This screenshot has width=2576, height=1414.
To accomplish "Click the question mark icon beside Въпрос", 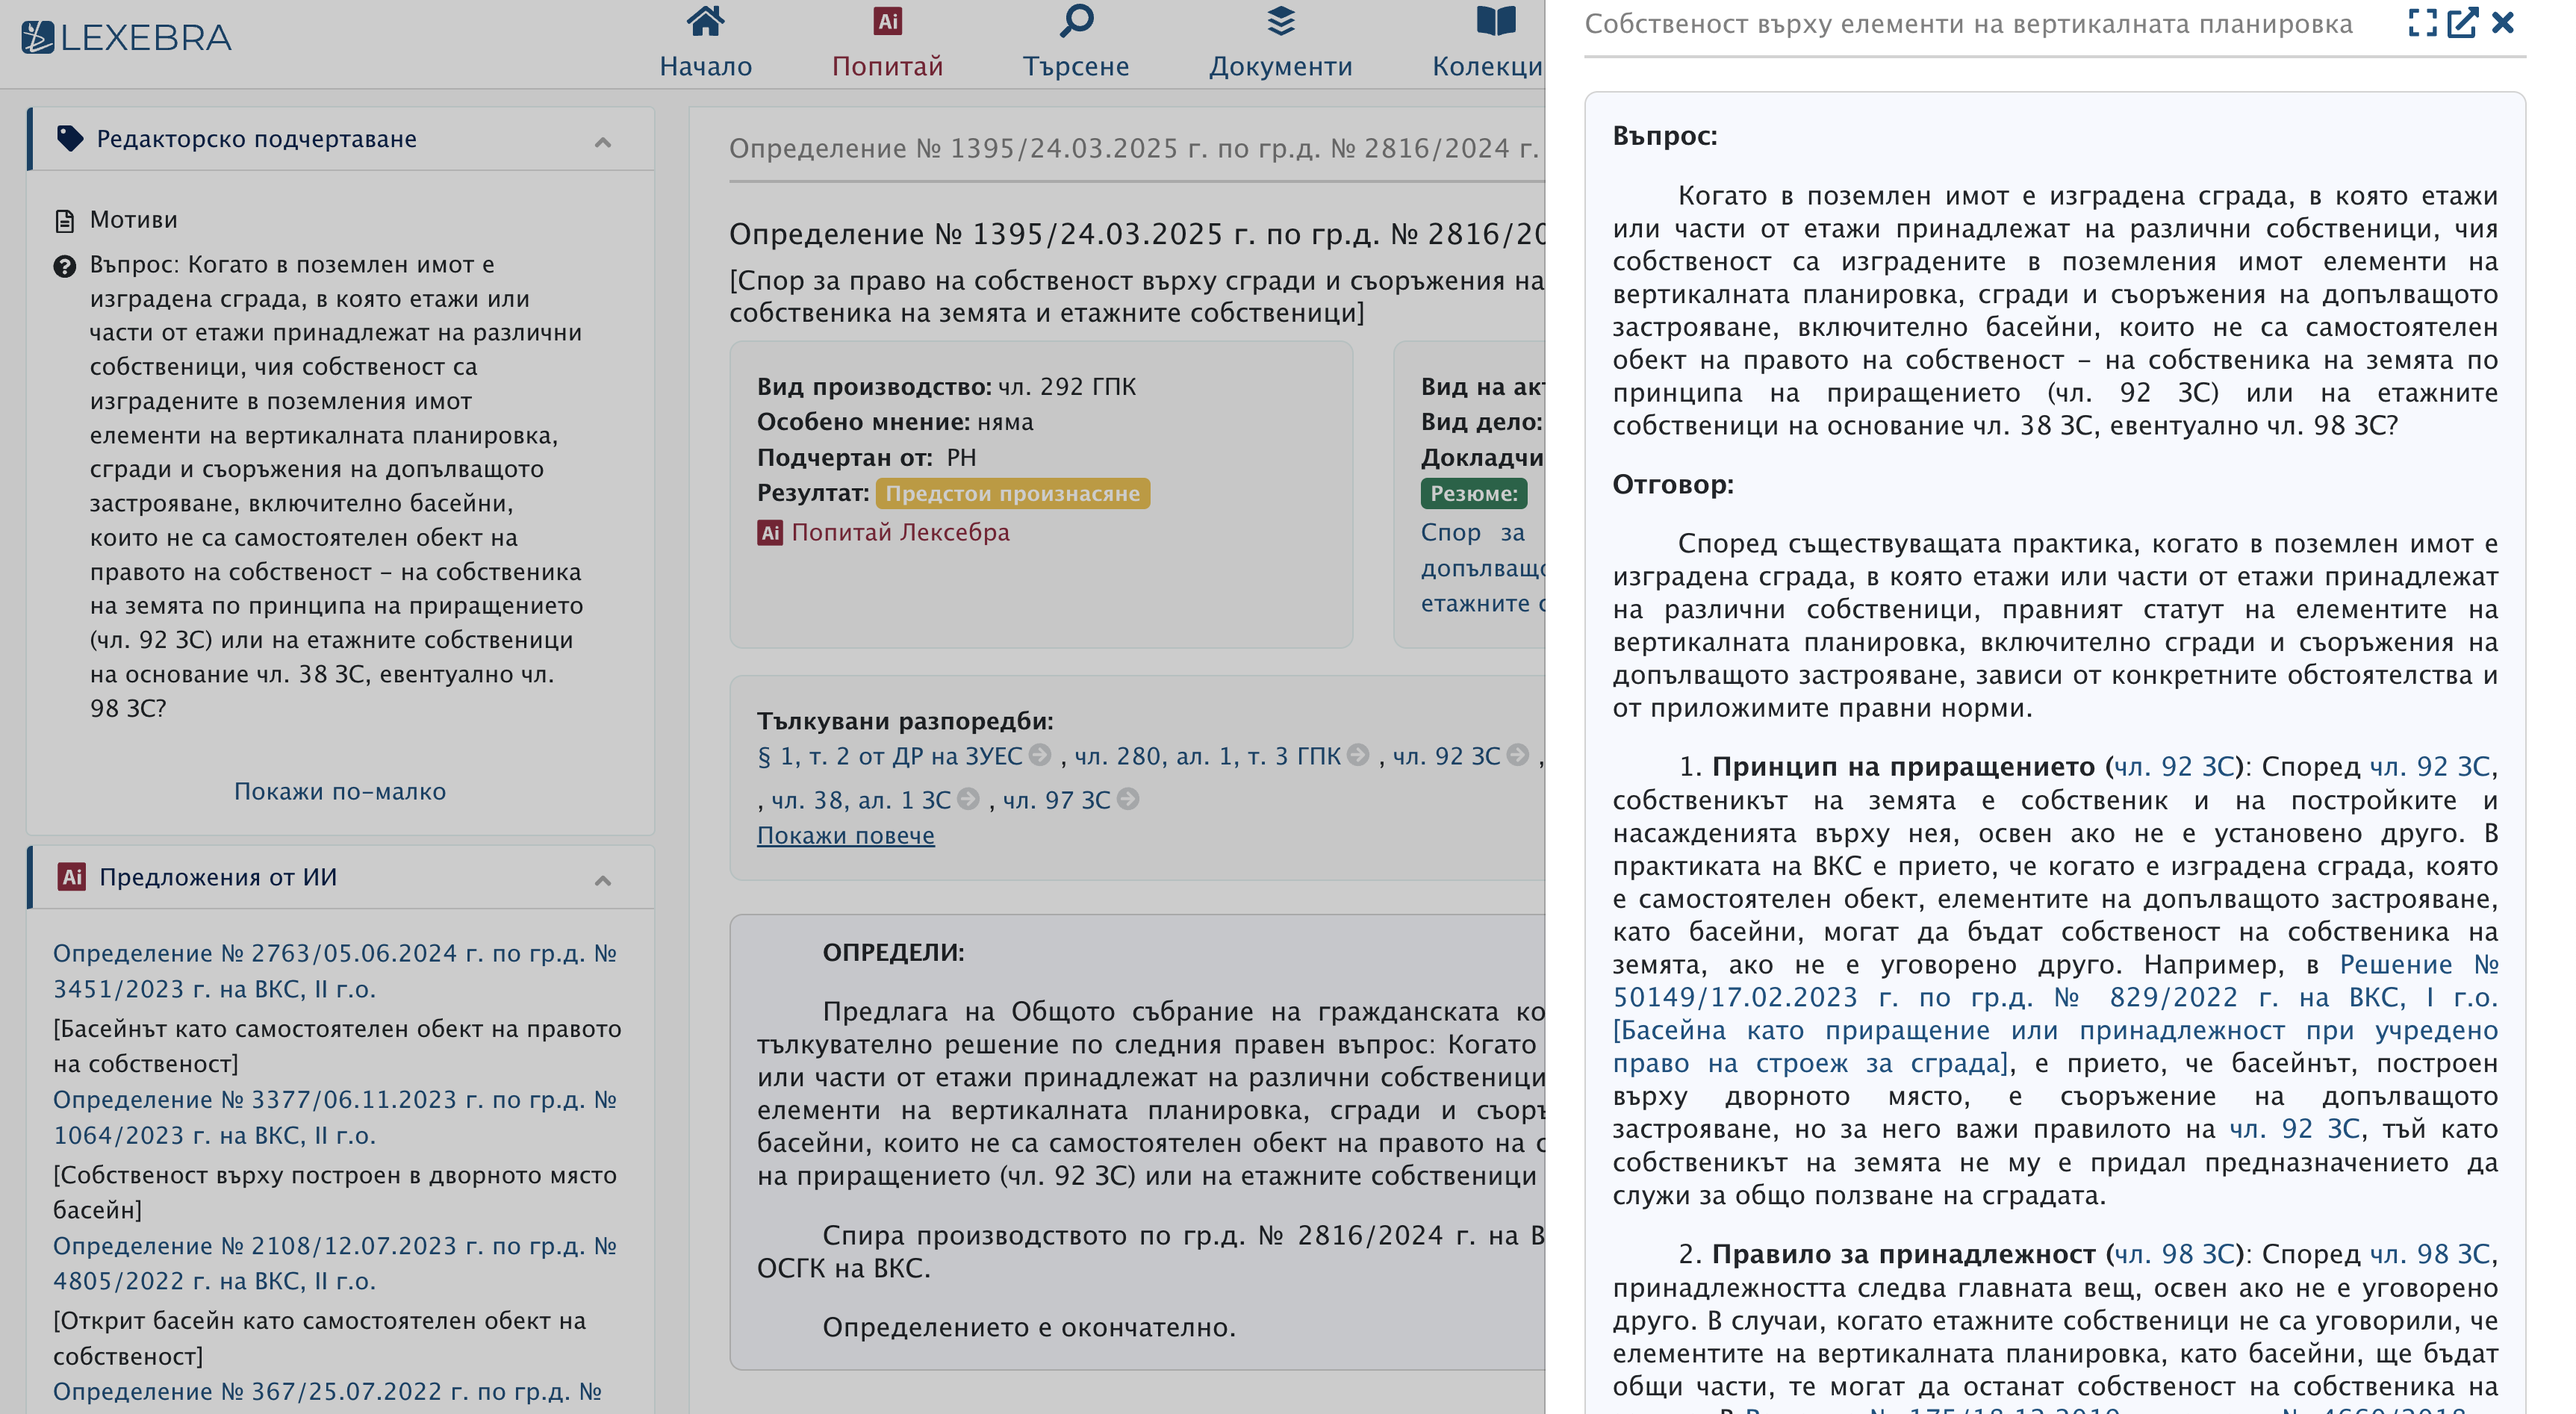I will (x=65, y=266).
